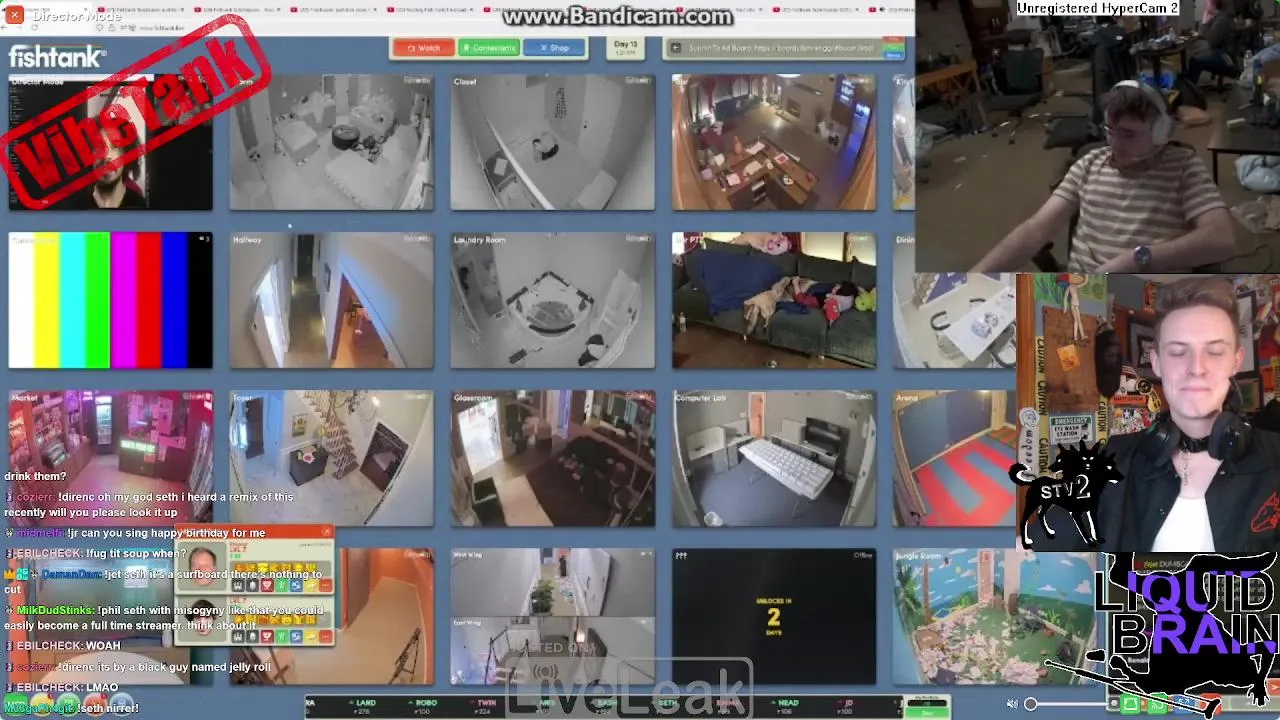Open the Glassroom camera thumbnail
The width and height of the screenshot is (1280, 720).
point(552,458)
